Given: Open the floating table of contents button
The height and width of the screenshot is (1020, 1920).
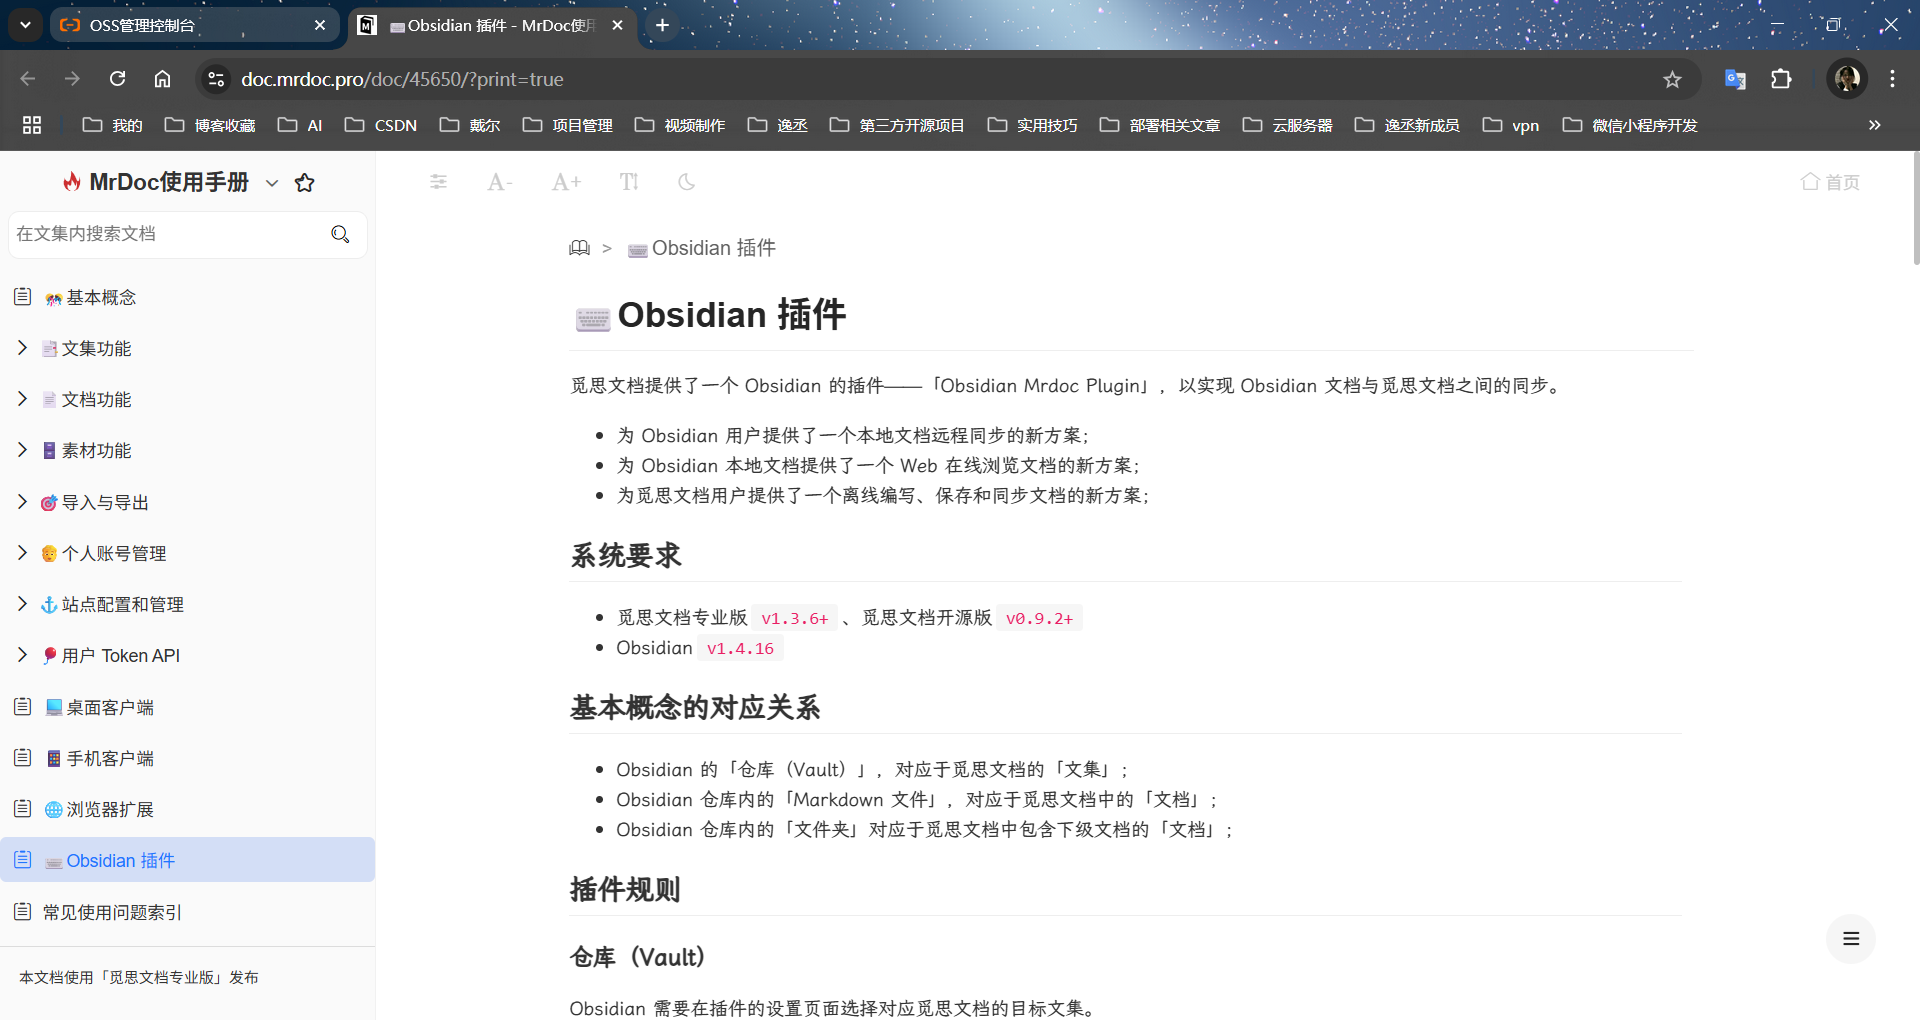Looking at the screenshot, I should click(1851, 939).
